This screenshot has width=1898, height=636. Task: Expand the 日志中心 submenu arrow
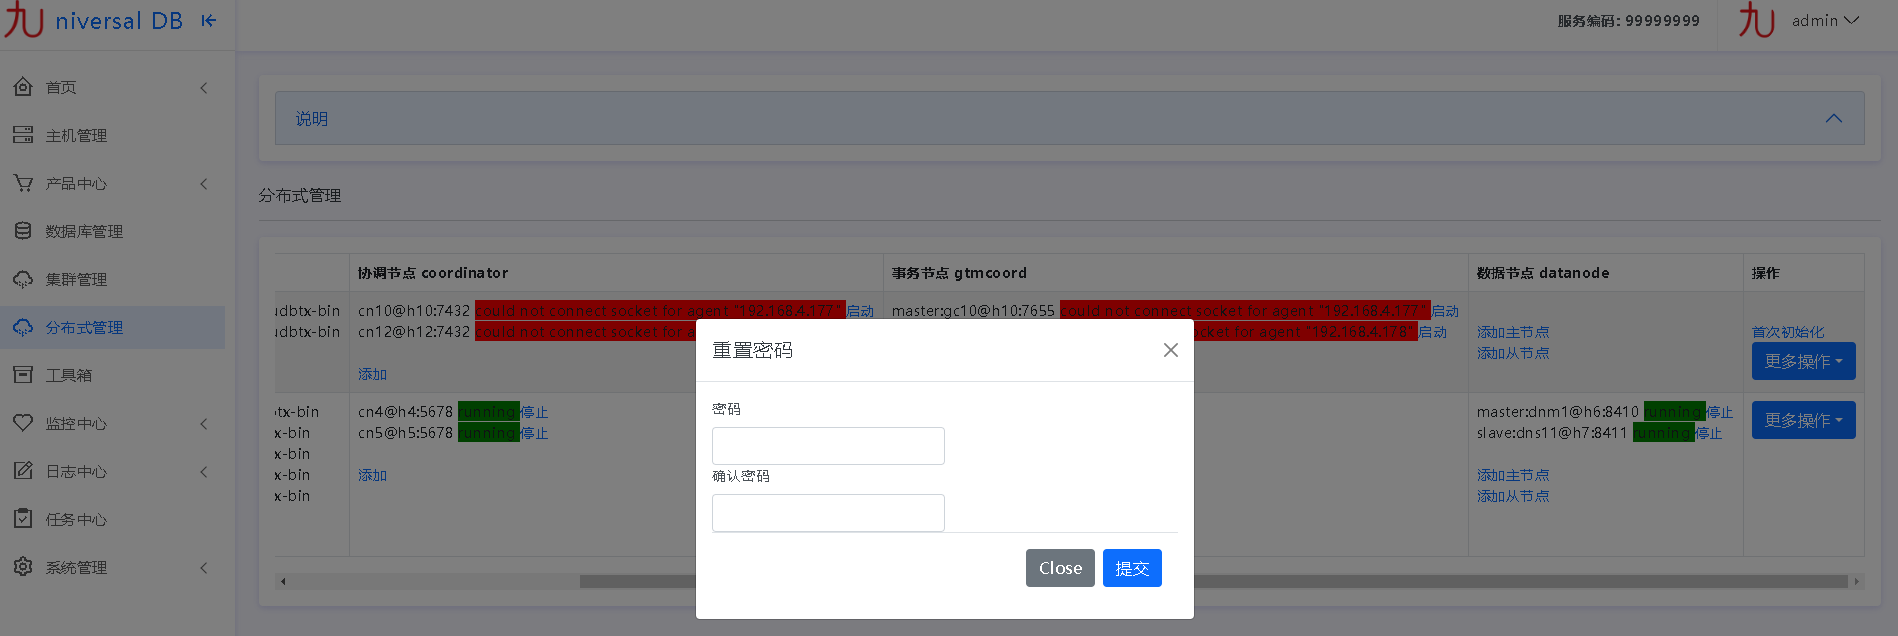(204, 471)
